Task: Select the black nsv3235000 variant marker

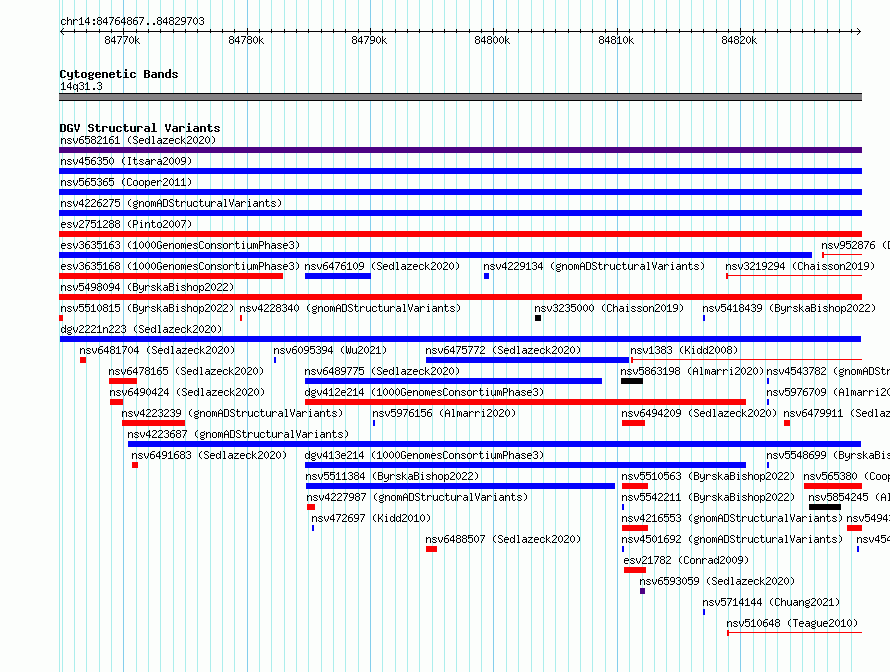Action: tap(538, 318)
